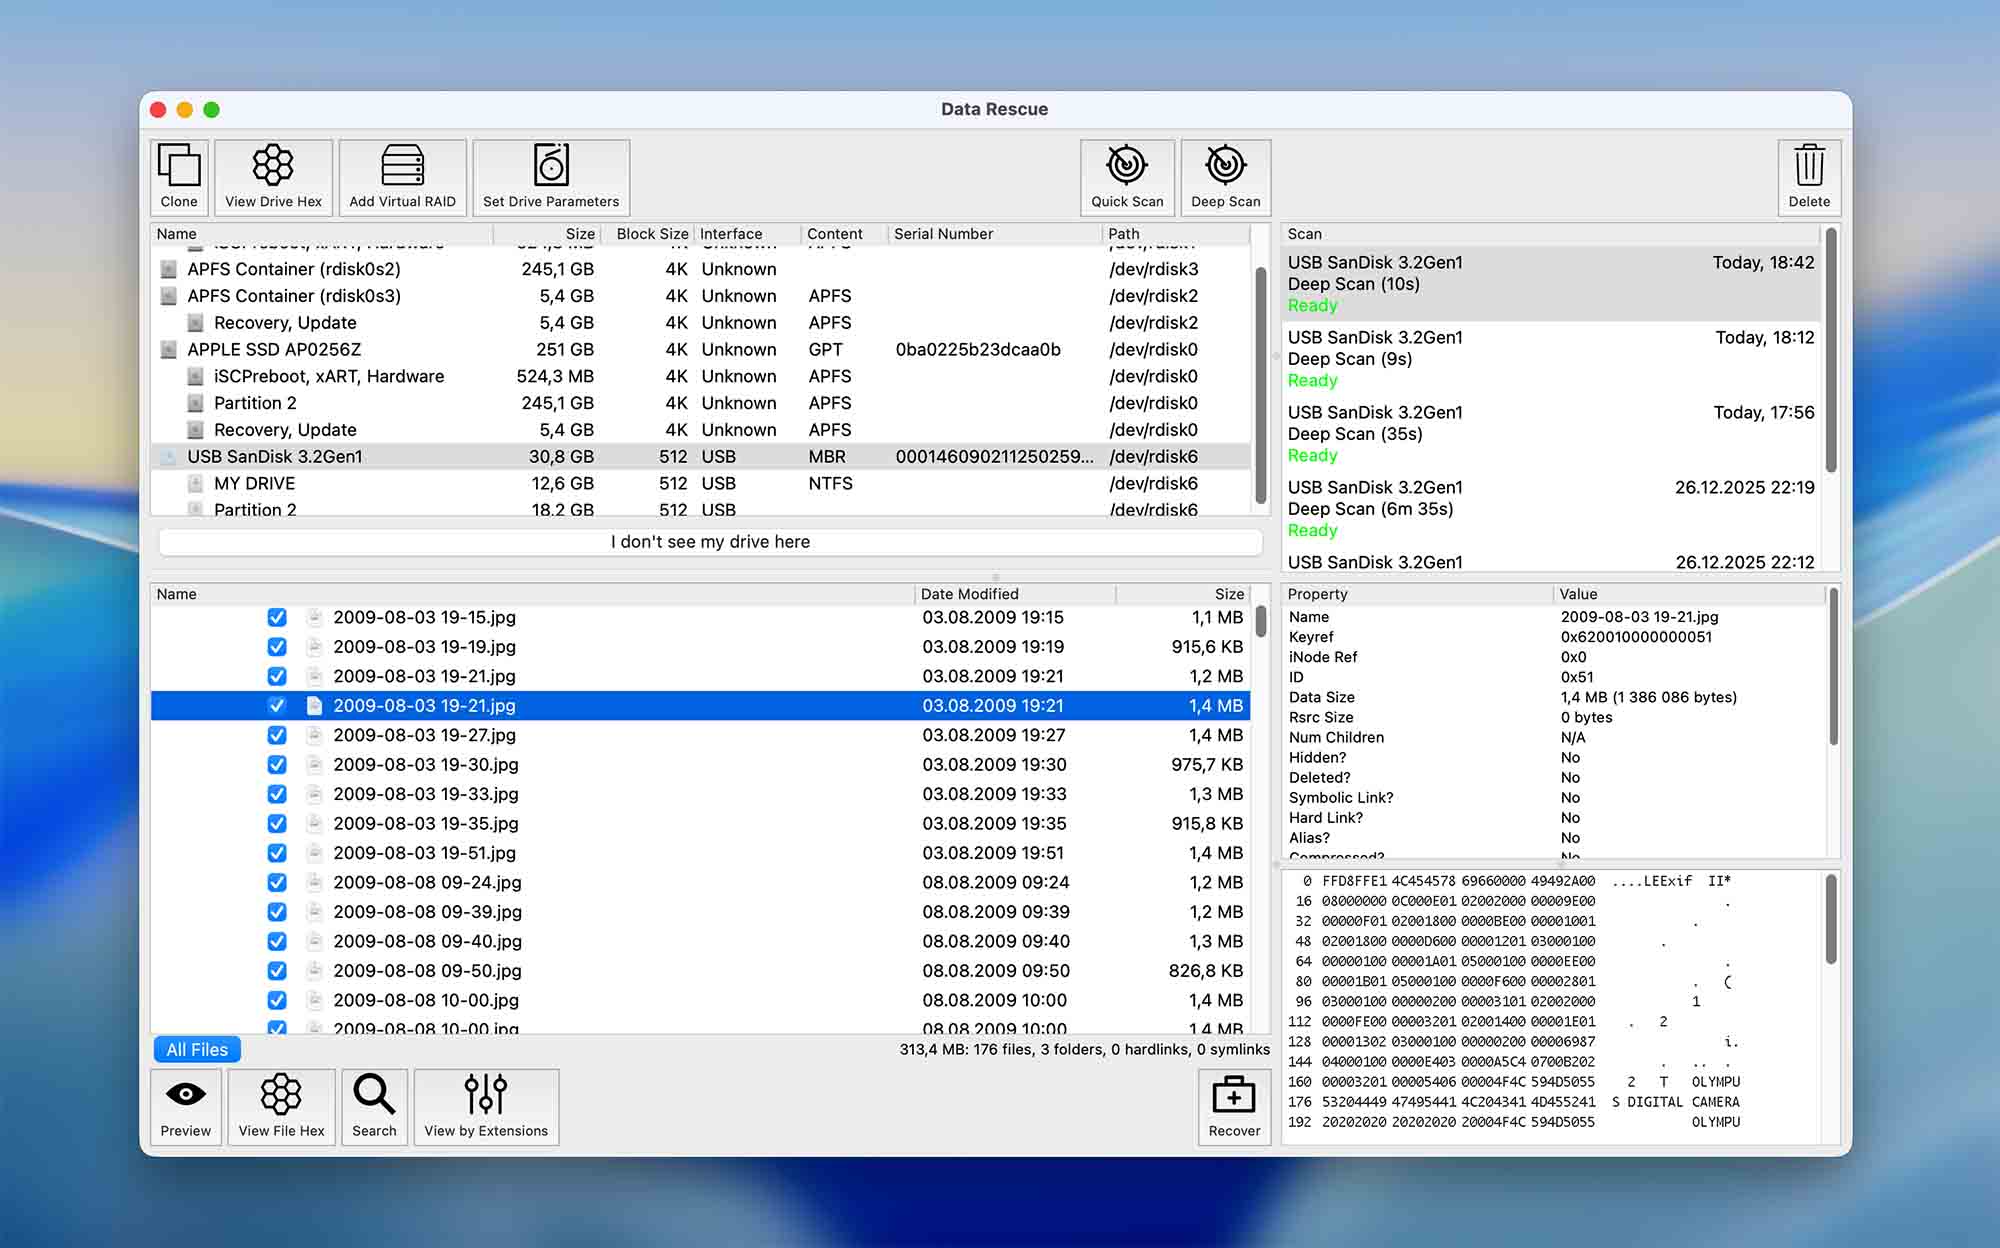The width and height of the screenshot is (2000, 1248).
Task: Select the Recovery, Update volume
Action: [285, 322]
